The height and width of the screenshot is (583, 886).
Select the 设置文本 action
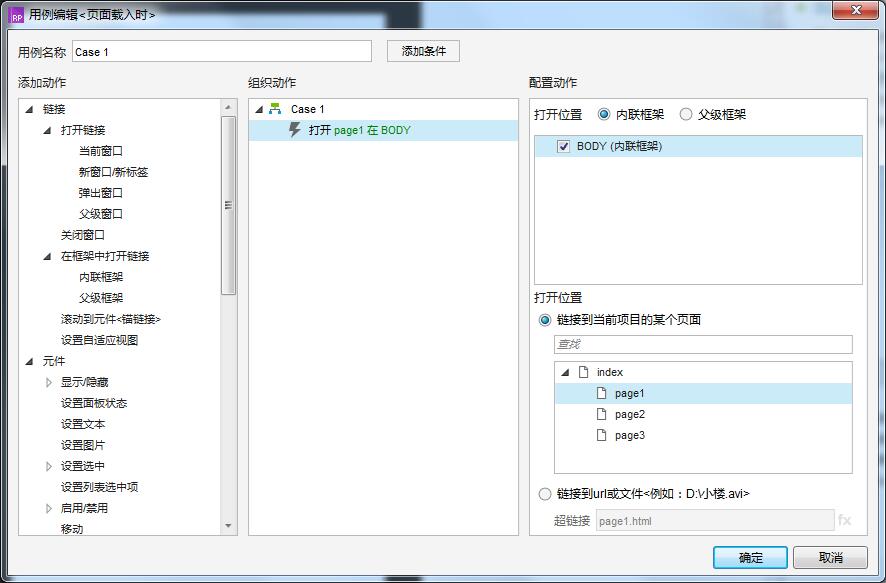[x=82, y=424]
